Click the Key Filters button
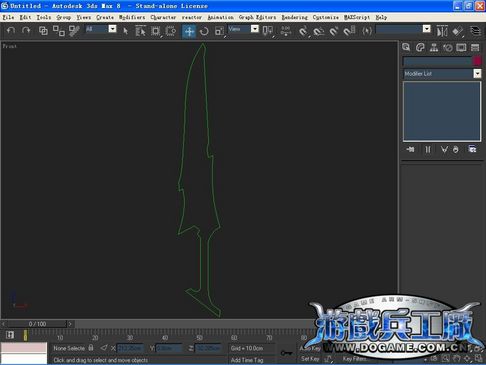This screenshot has width=486, height=365. tap(354, 359)
